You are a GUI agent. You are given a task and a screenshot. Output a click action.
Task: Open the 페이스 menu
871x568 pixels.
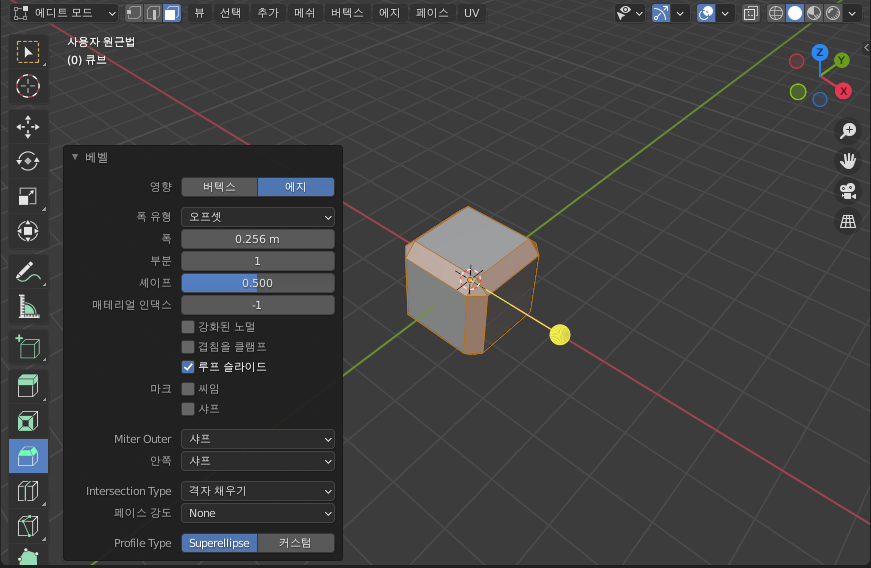[432, 13]
